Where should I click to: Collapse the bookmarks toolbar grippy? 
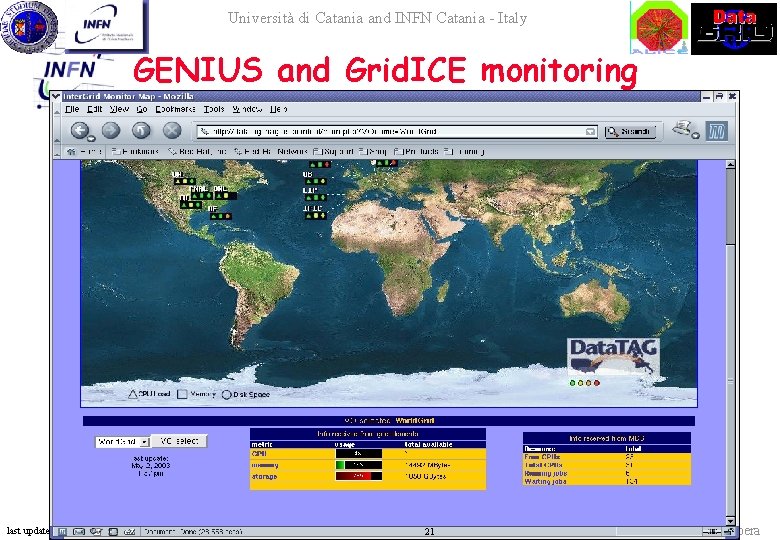(57, 152)
